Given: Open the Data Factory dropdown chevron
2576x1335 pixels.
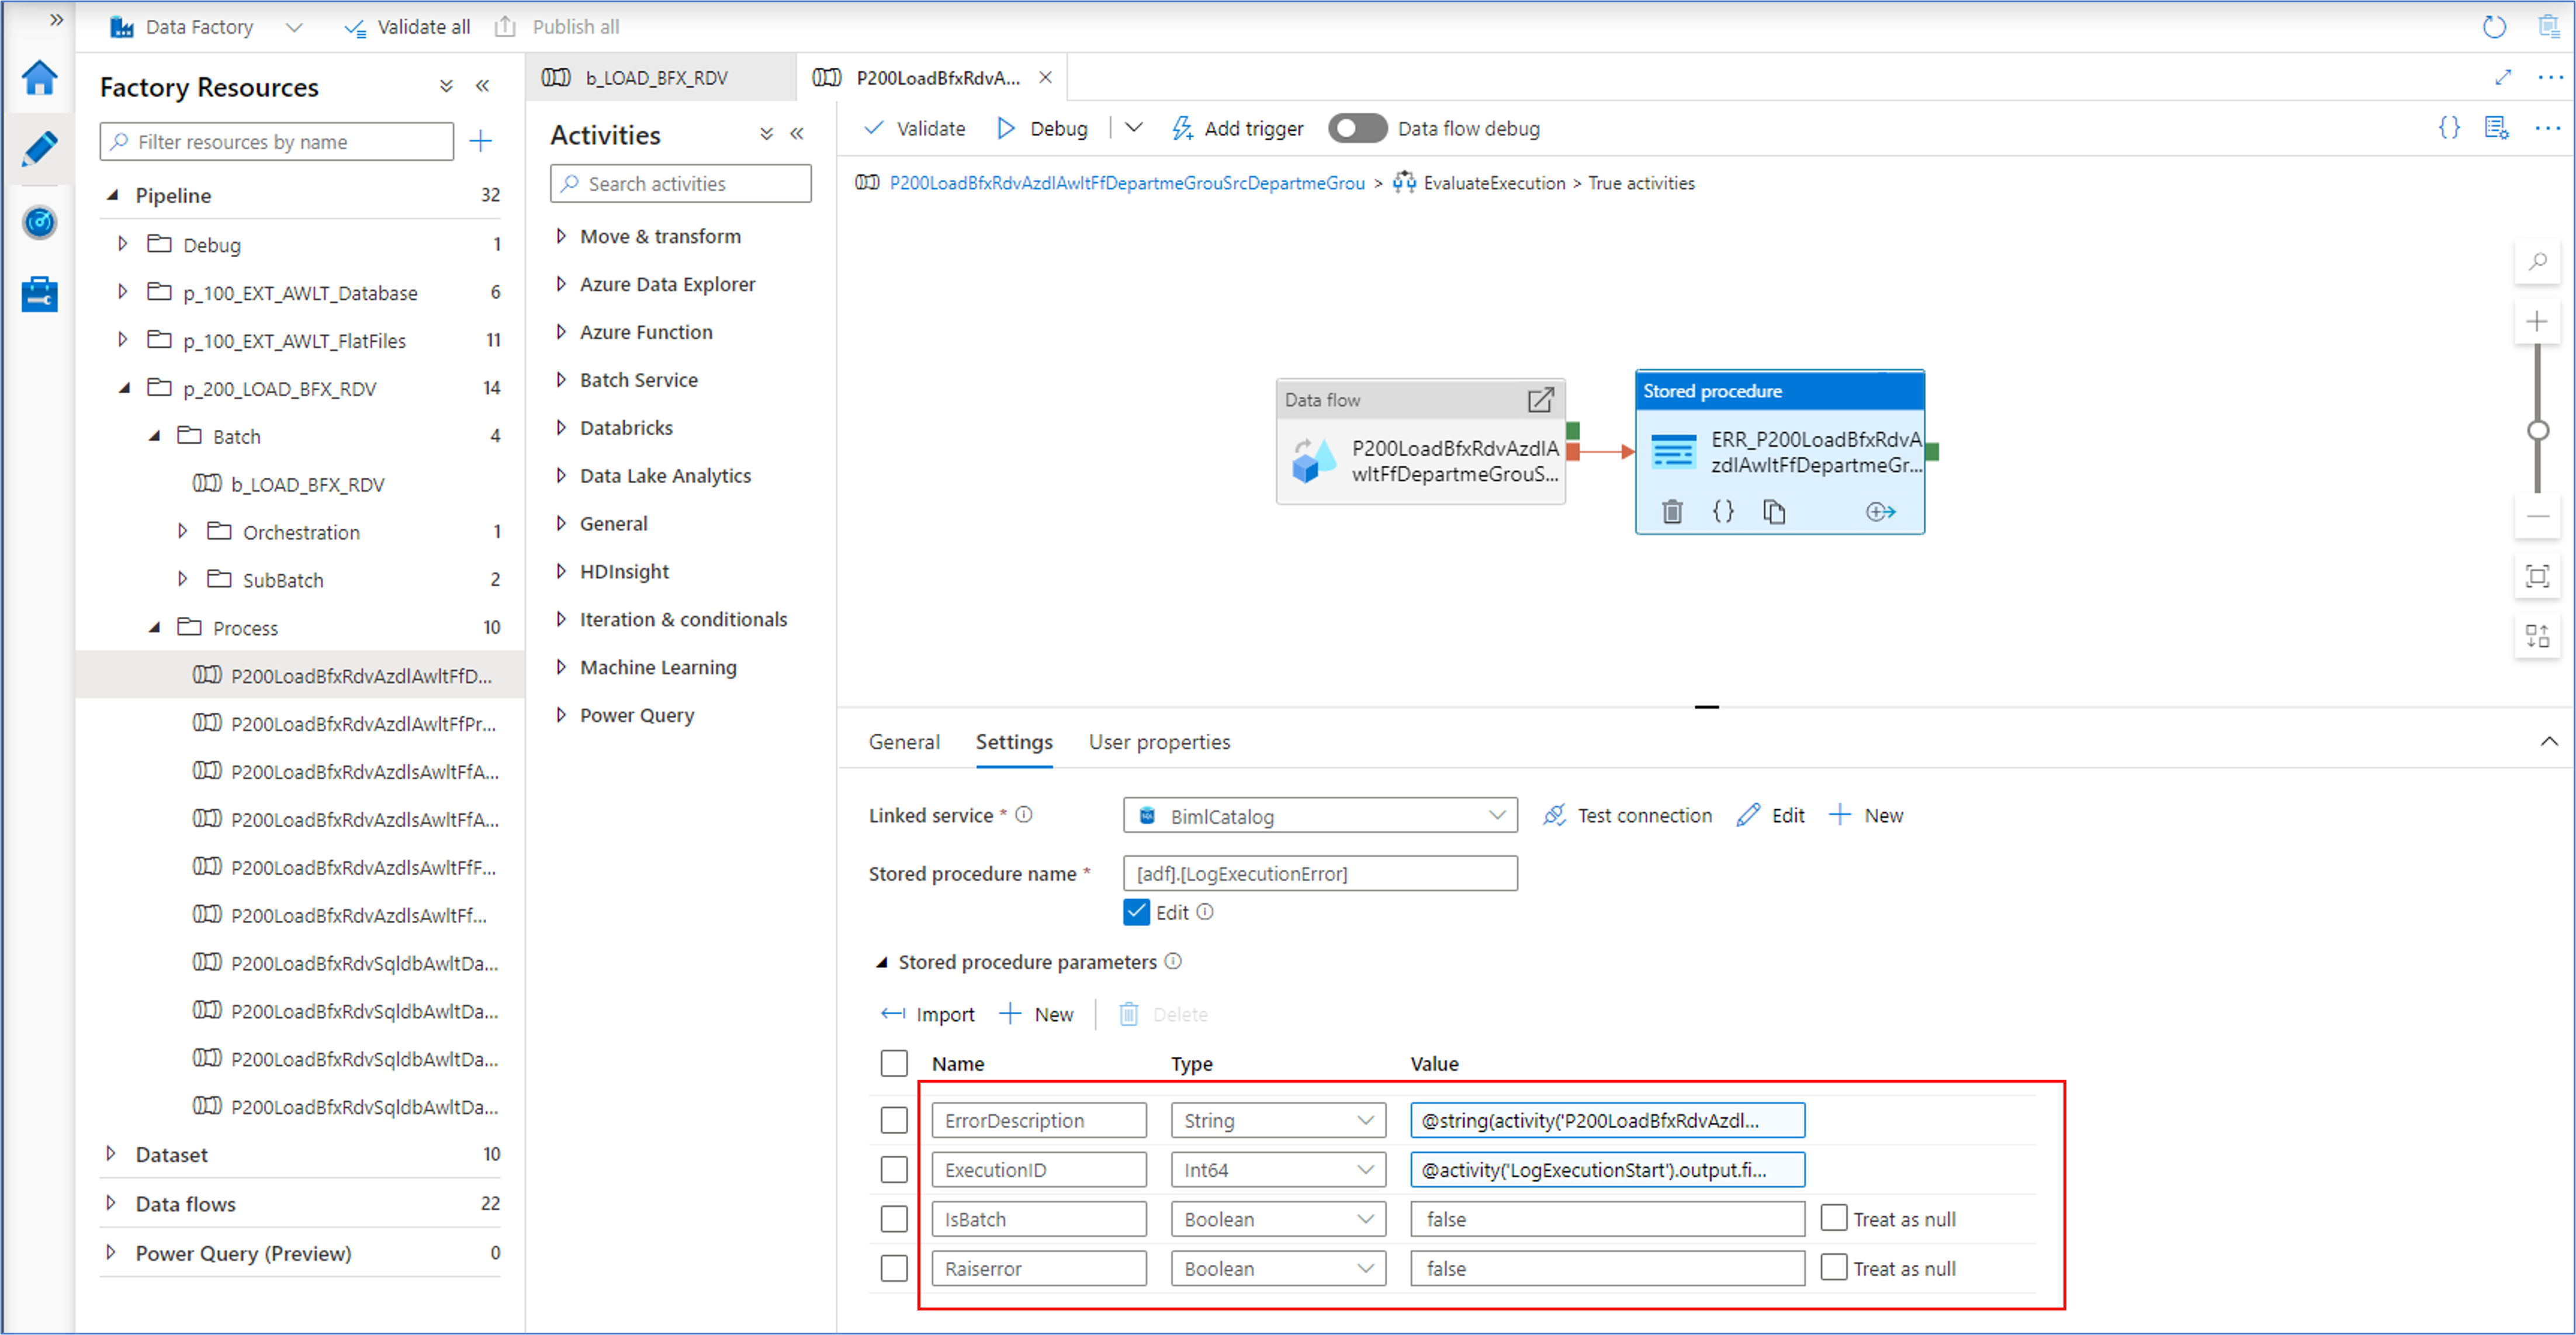Looking at the screenshot, I should tap(294, 27).
